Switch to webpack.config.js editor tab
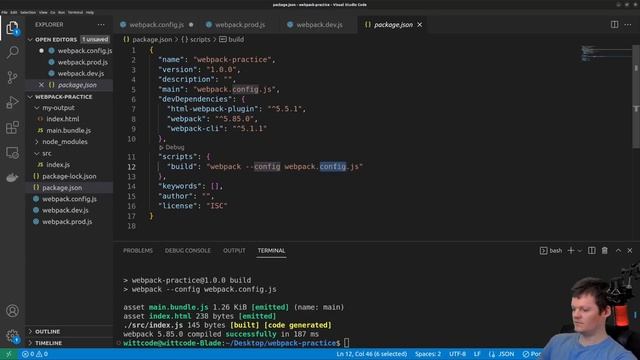This screenshot has width=640, height=360. [x=156, y=25]
